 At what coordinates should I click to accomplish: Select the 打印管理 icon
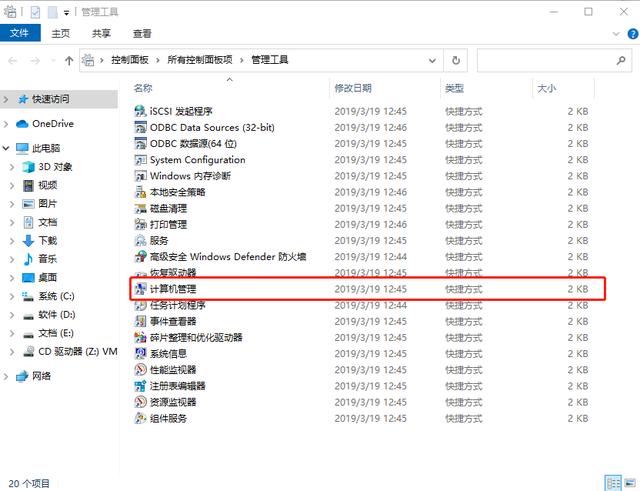[x=140, y=224]
